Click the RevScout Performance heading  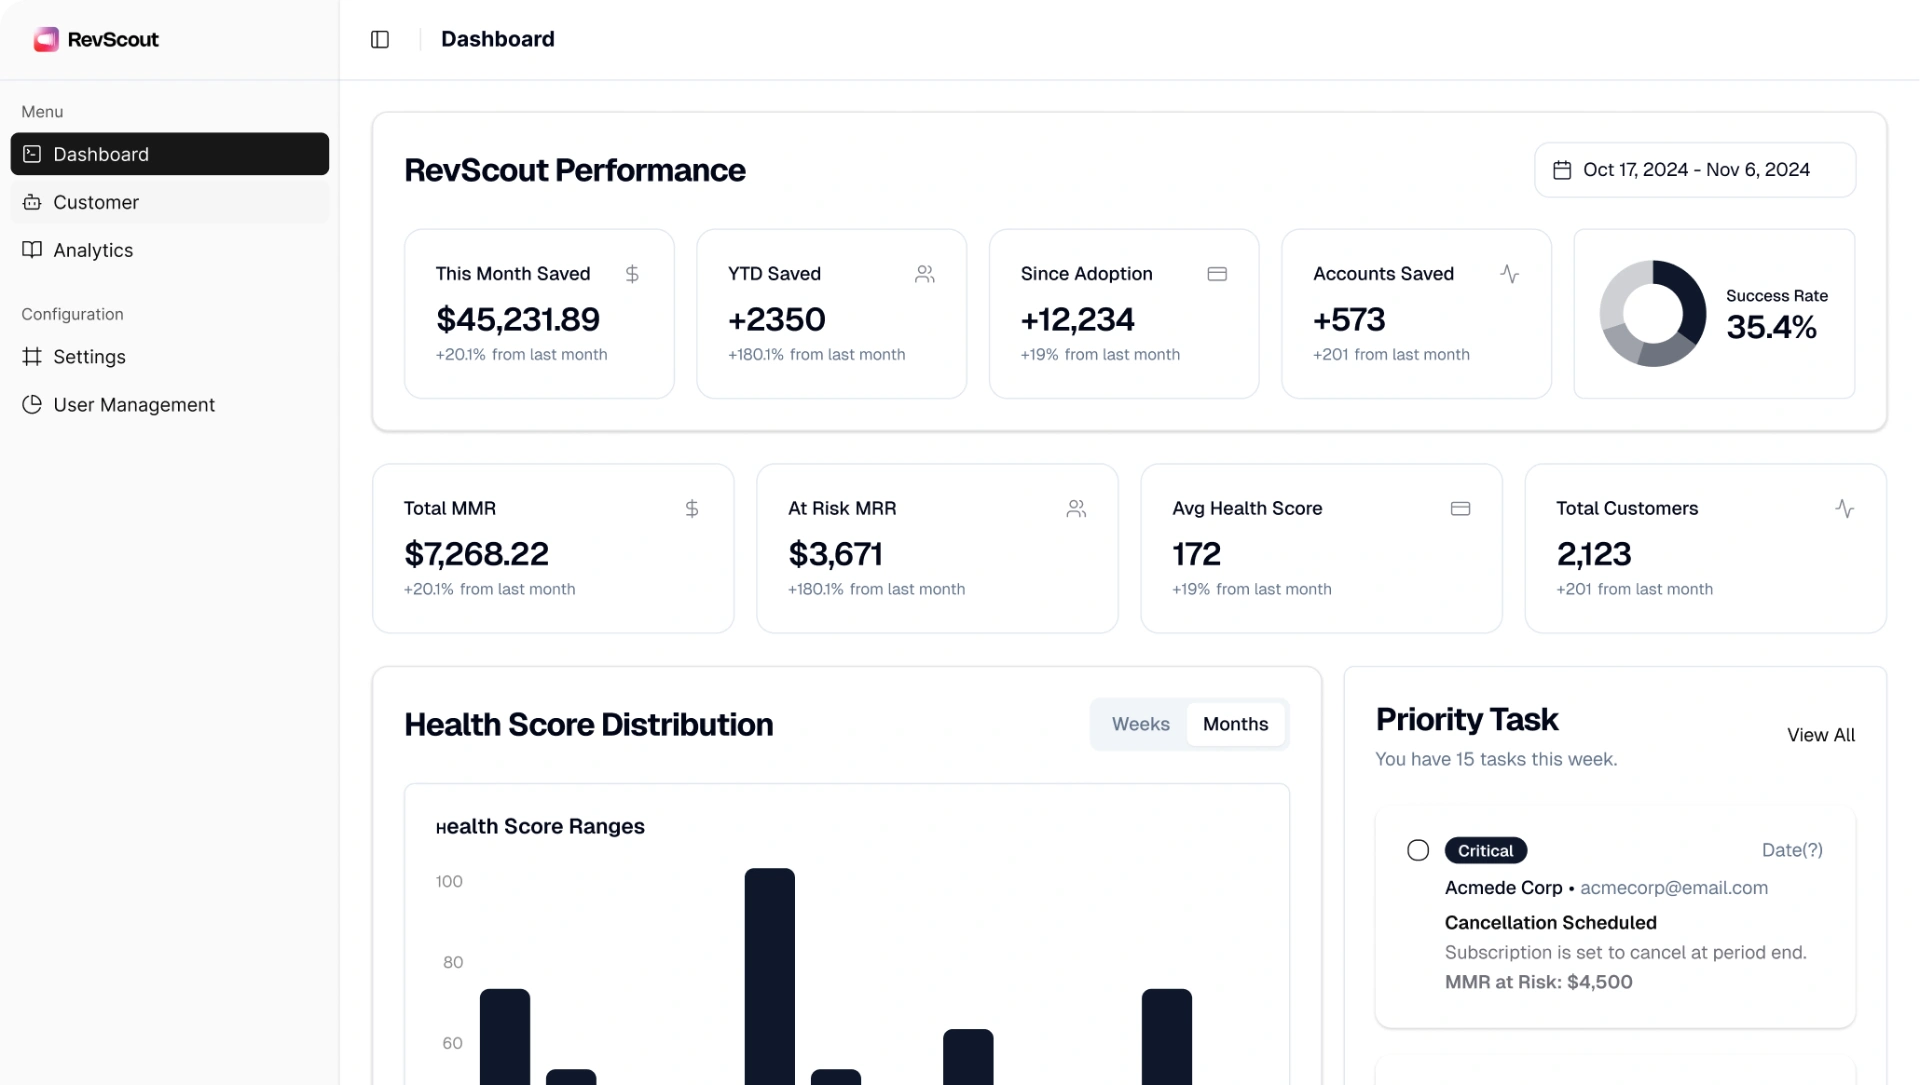574,170
